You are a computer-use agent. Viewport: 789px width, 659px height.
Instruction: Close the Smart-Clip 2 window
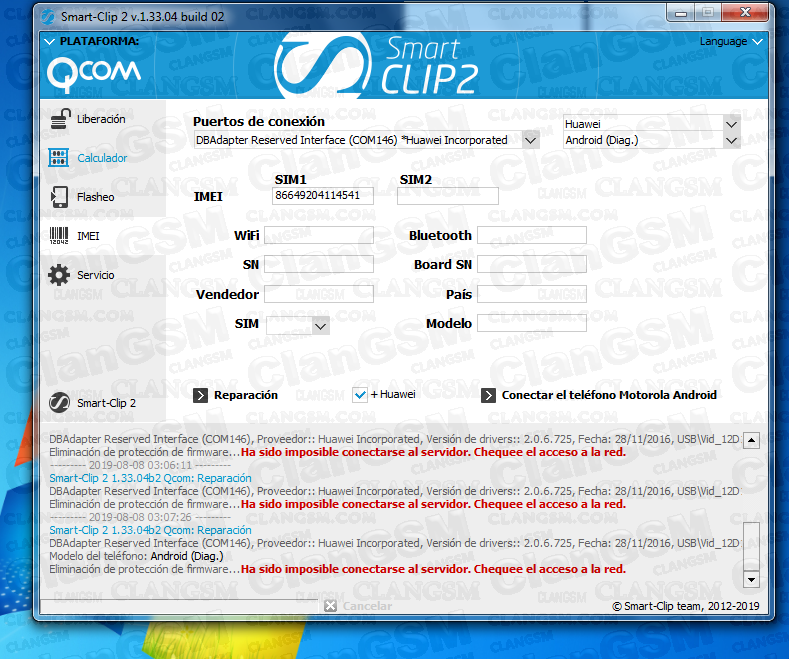(x=746, y=13)
